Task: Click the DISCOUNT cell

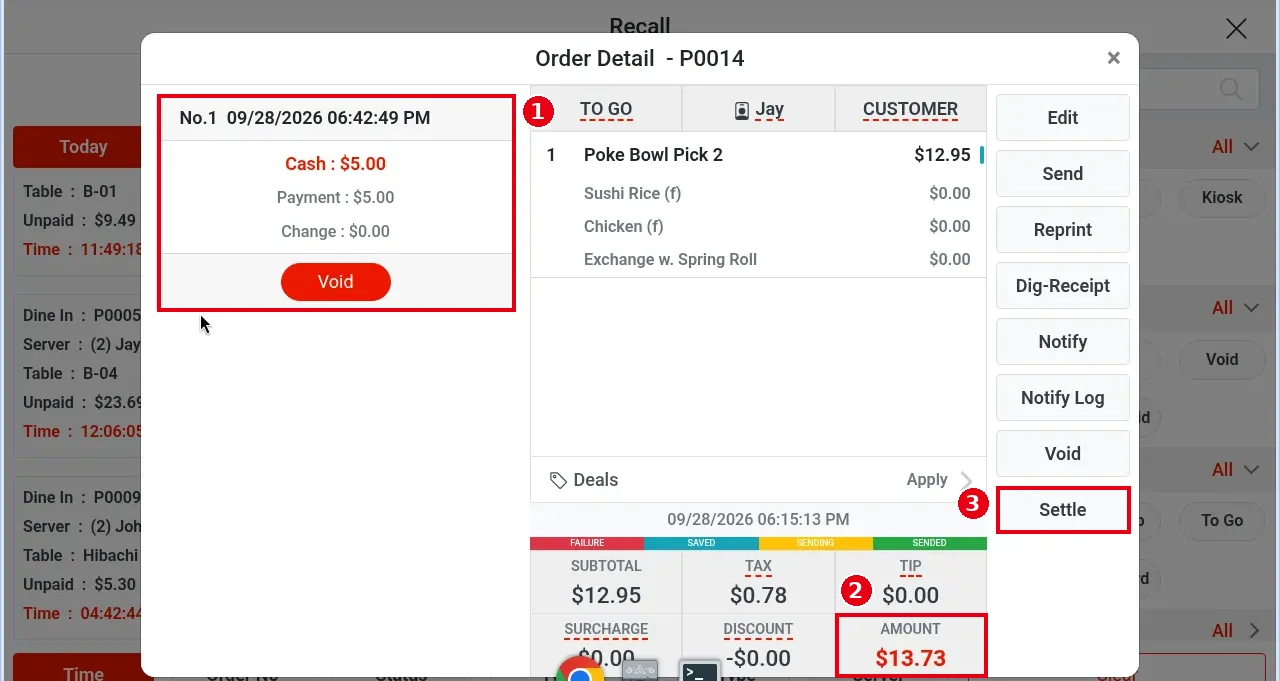Action: pyautogui.click(x=758, y=644)
